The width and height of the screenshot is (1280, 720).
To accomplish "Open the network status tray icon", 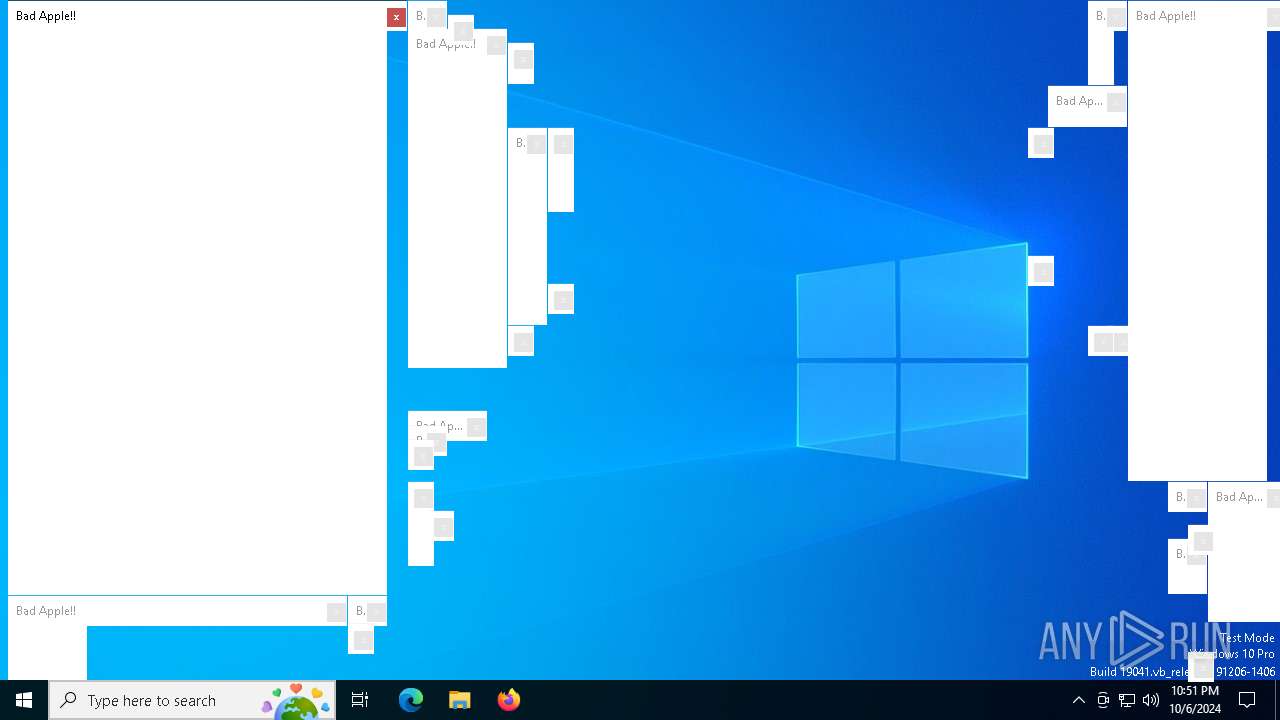I will click(1127, 700).
